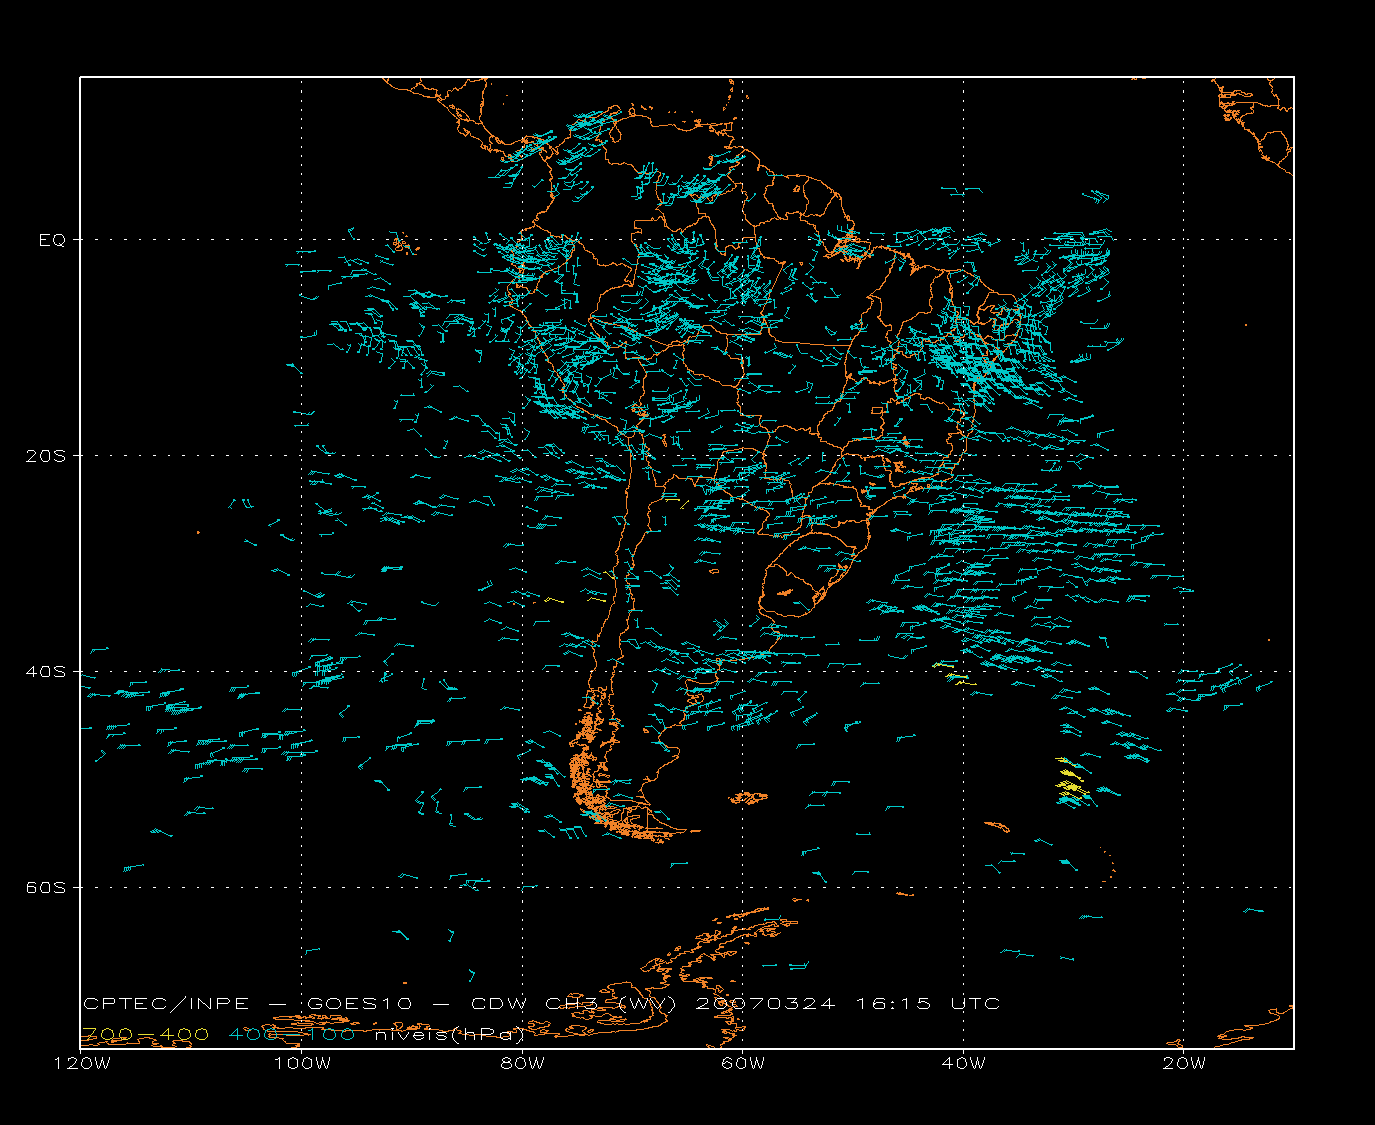Click the 60W longitude label

coord(743,1063)
